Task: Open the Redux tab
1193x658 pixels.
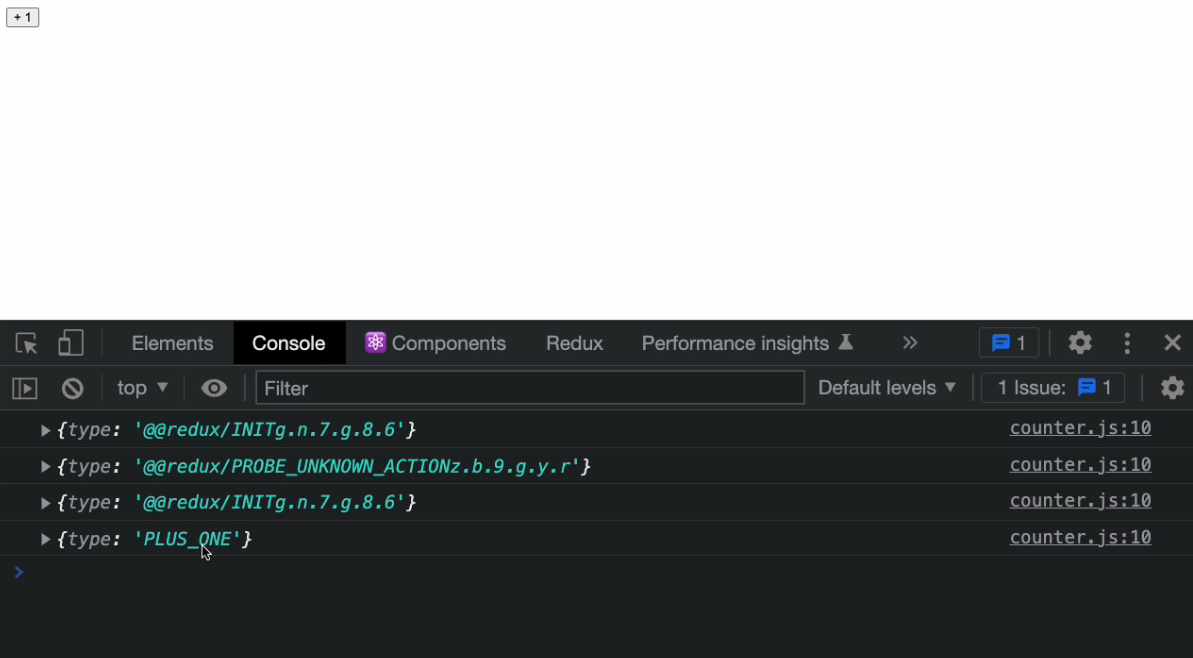Action: tap(574, 343)
